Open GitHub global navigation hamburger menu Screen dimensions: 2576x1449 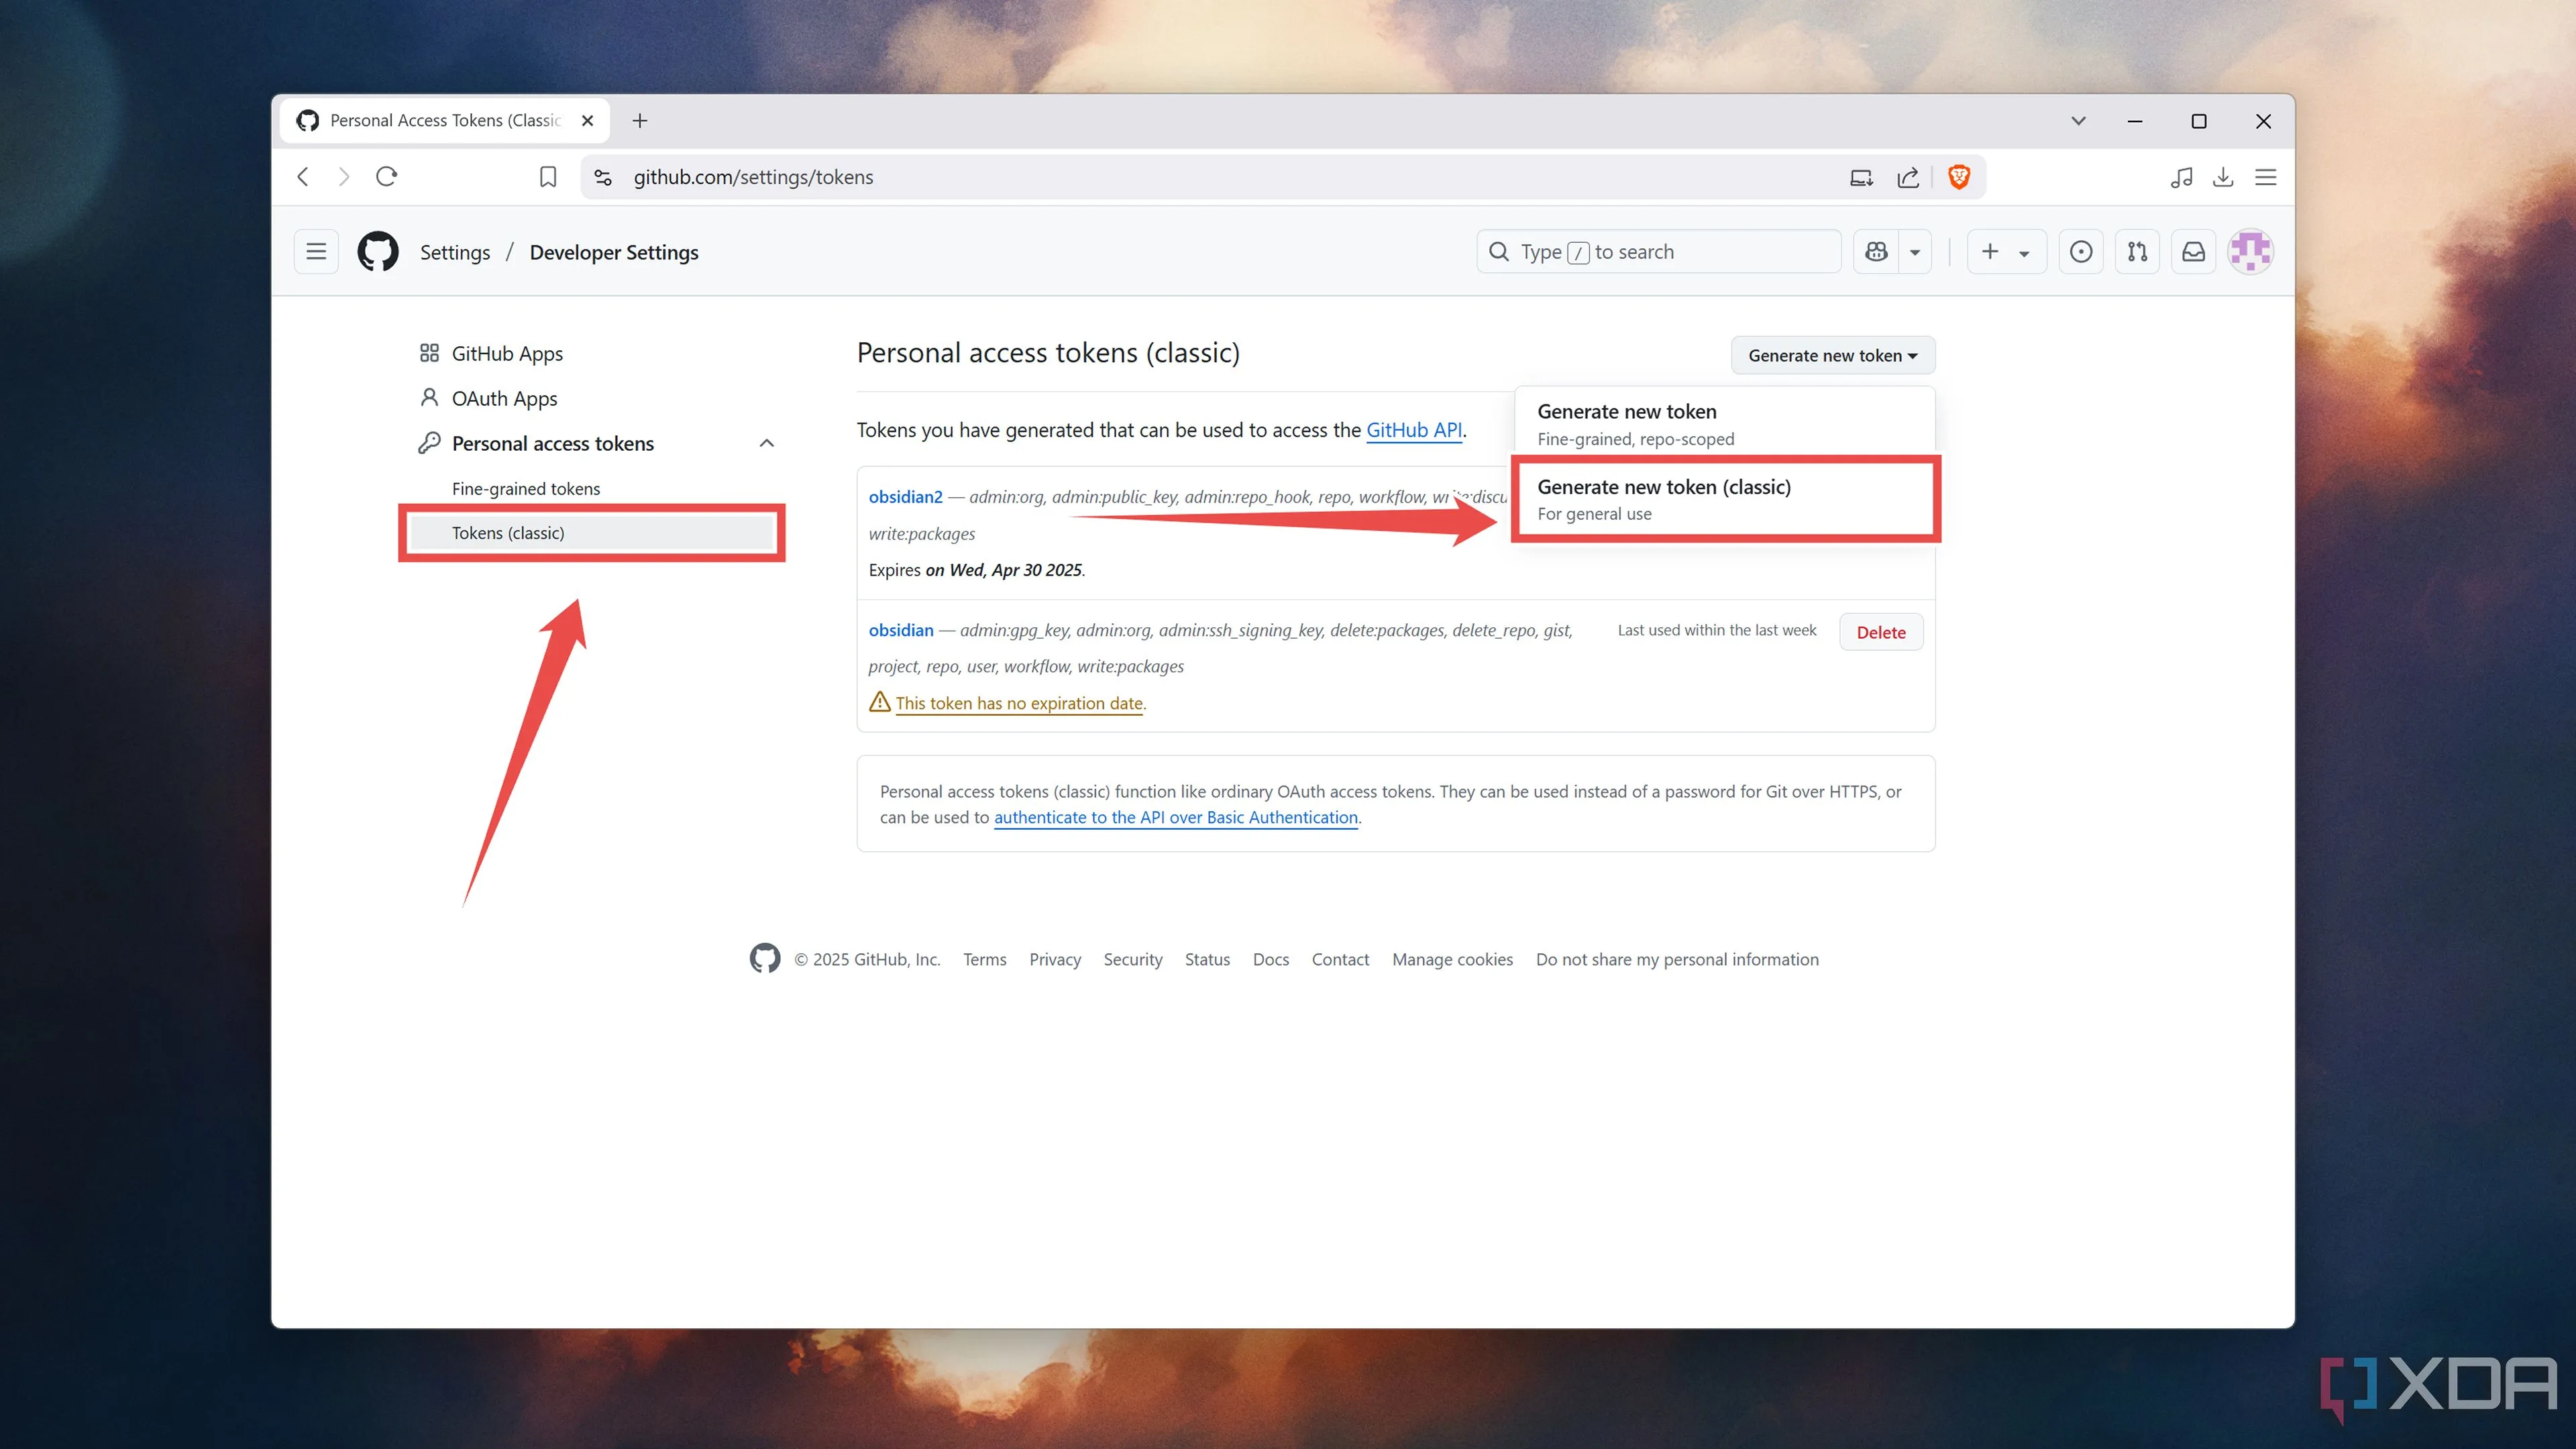tap(316, 252)
